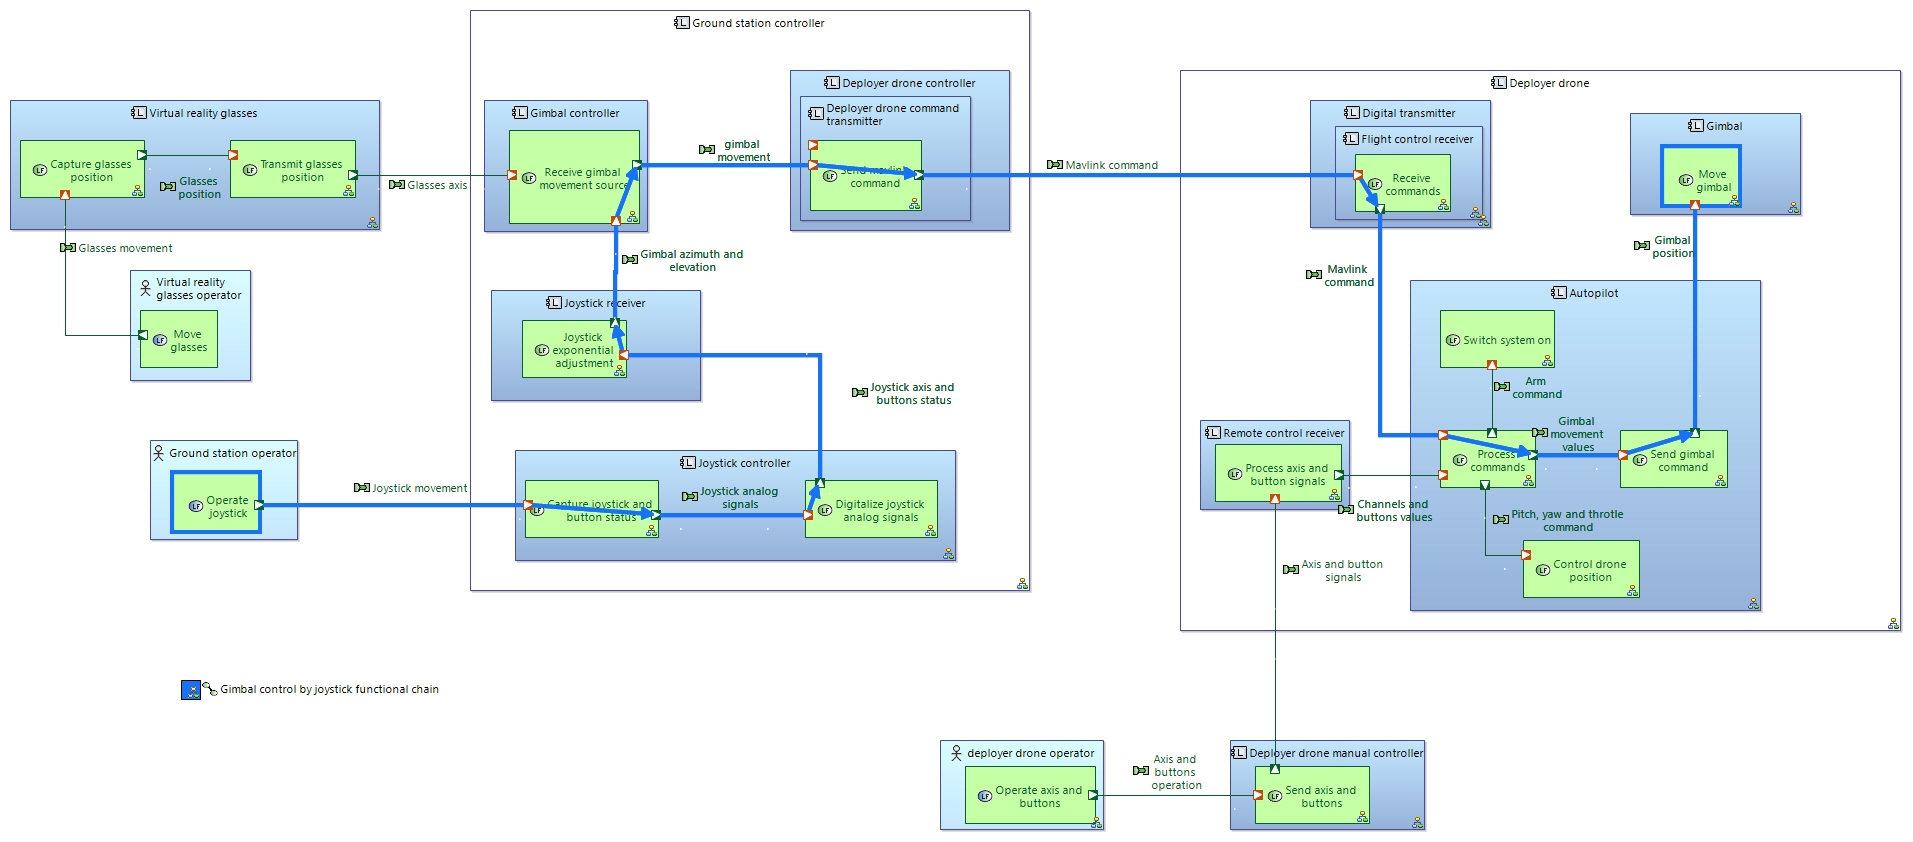Click the Joystick controller component icon
1913x842 pixels.
(688, 463)
